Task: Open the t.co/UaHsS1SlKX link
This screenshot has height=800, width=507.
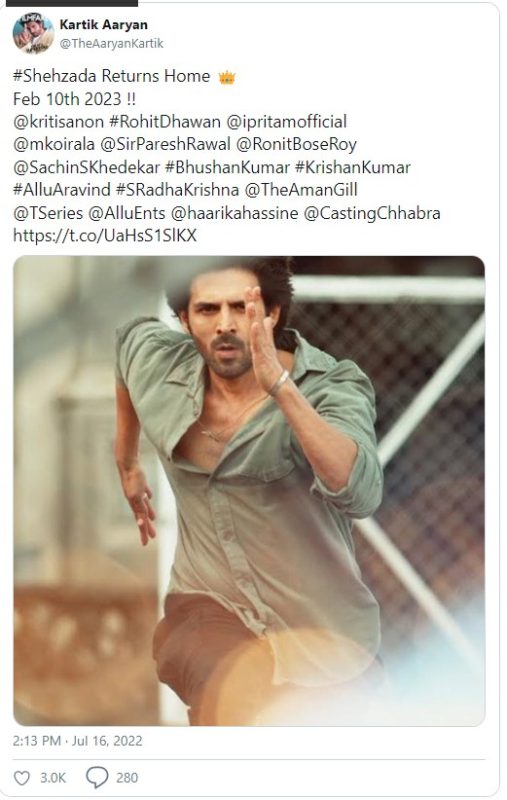Action: coord(105,235)
